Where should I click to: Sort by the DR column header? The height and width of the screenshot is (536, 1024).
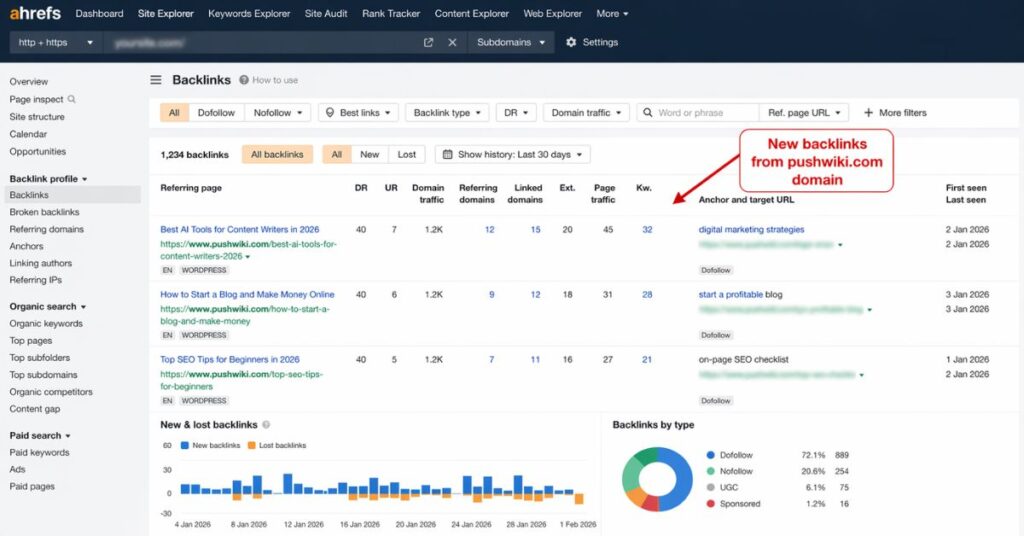click(x=361, y=187)
